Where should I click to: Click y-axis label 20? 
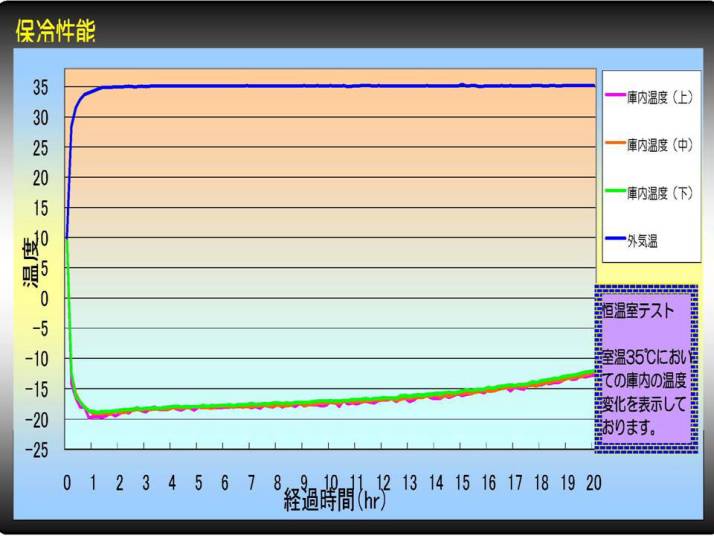40,179
